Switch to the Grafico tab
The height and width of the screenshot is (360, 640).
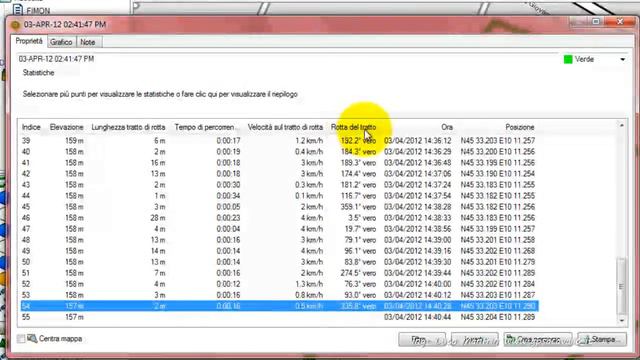(x=61, y=42)
